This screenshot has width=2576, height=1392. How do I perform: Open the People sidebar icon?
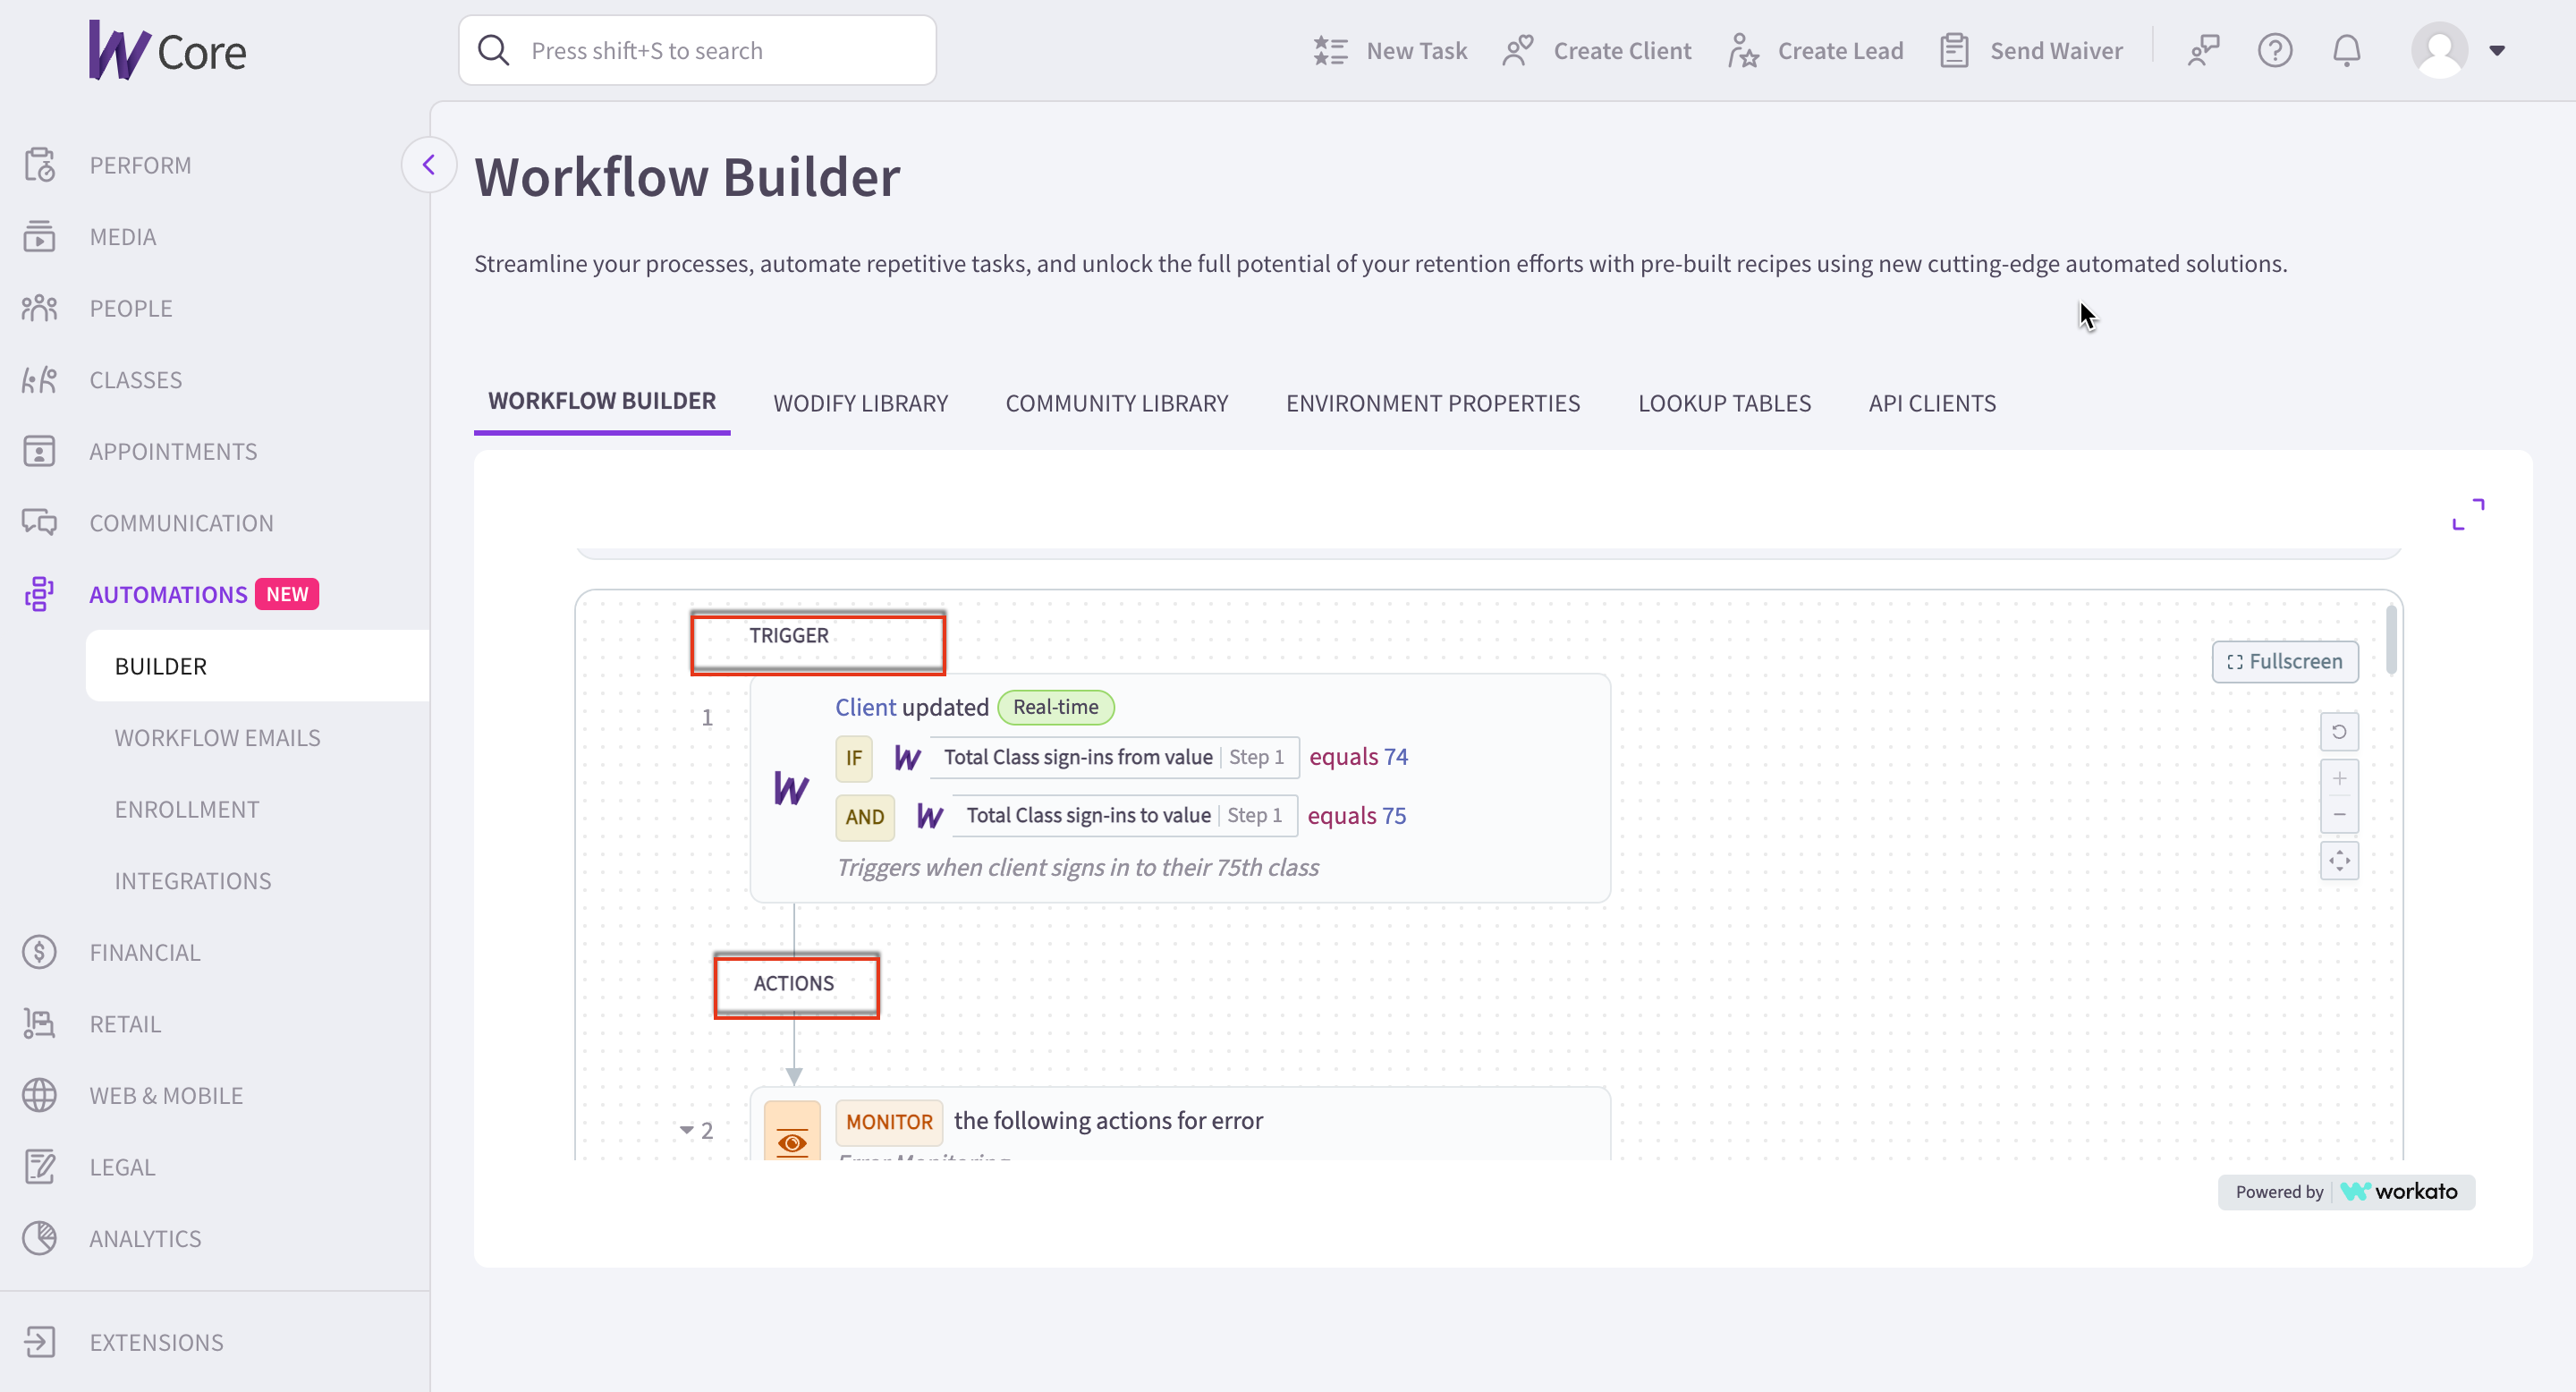[40, 308]
